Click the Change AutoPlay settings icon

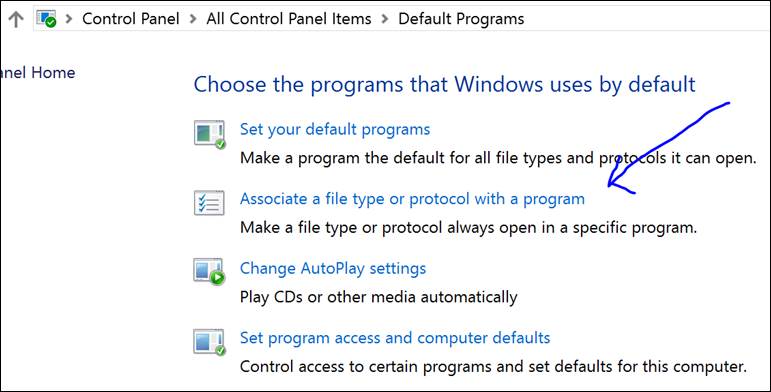(x=209, y=272)
